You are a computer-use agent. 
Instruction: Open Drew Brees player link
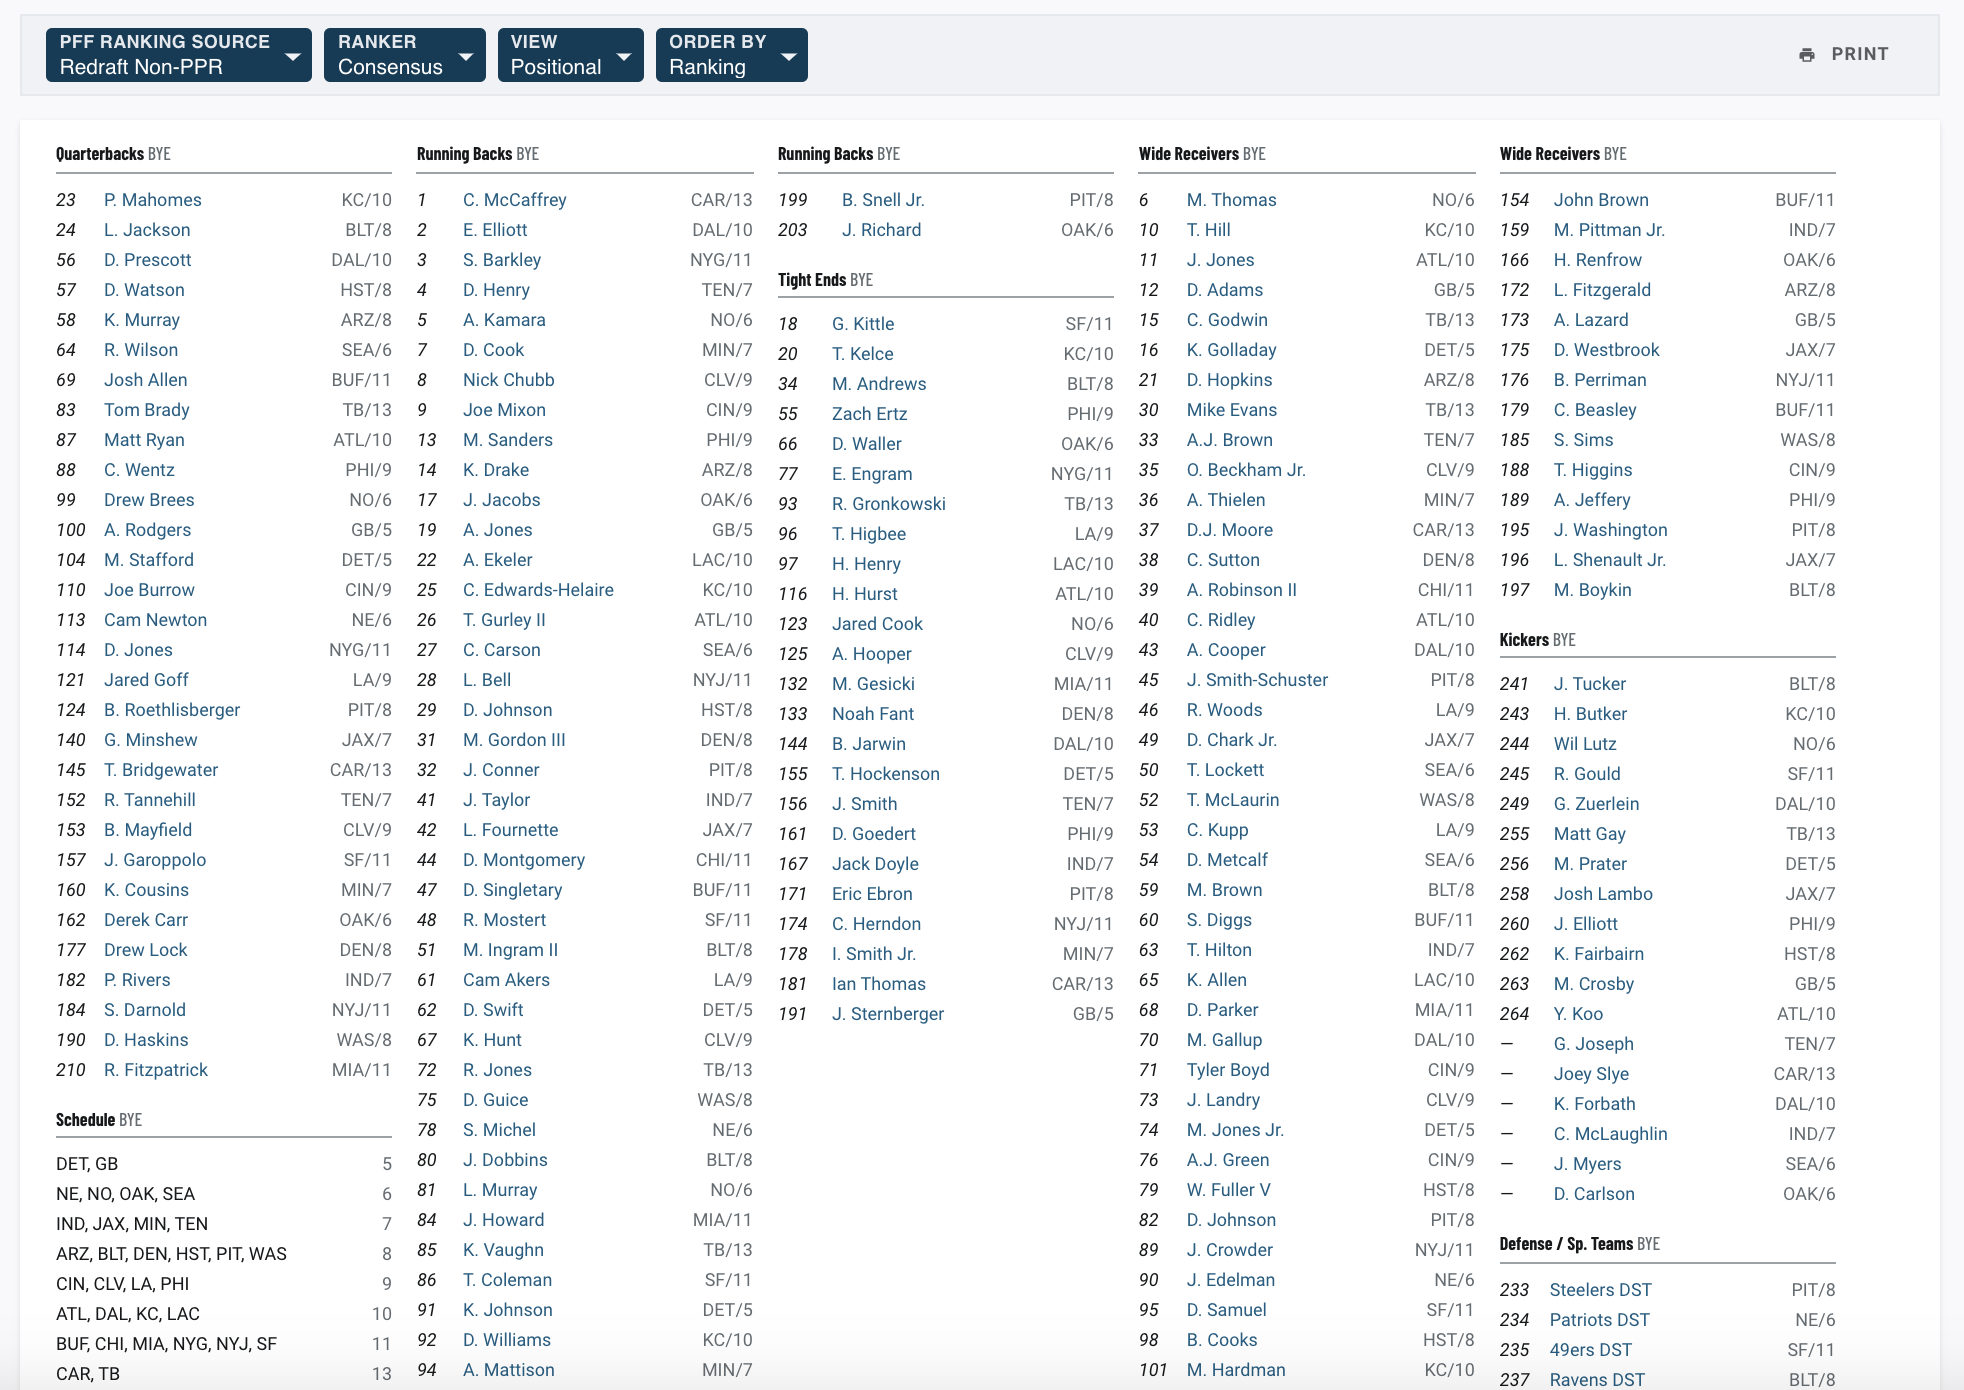point(149,500)
